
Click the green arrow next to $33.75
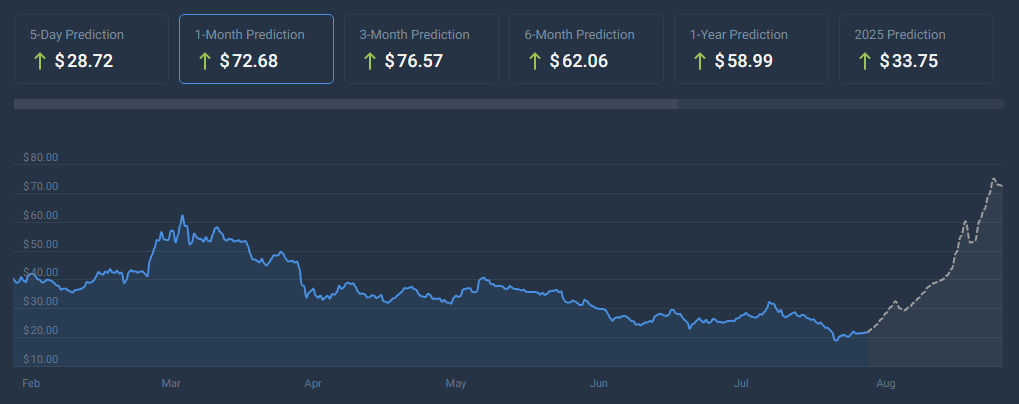(865, 61)
